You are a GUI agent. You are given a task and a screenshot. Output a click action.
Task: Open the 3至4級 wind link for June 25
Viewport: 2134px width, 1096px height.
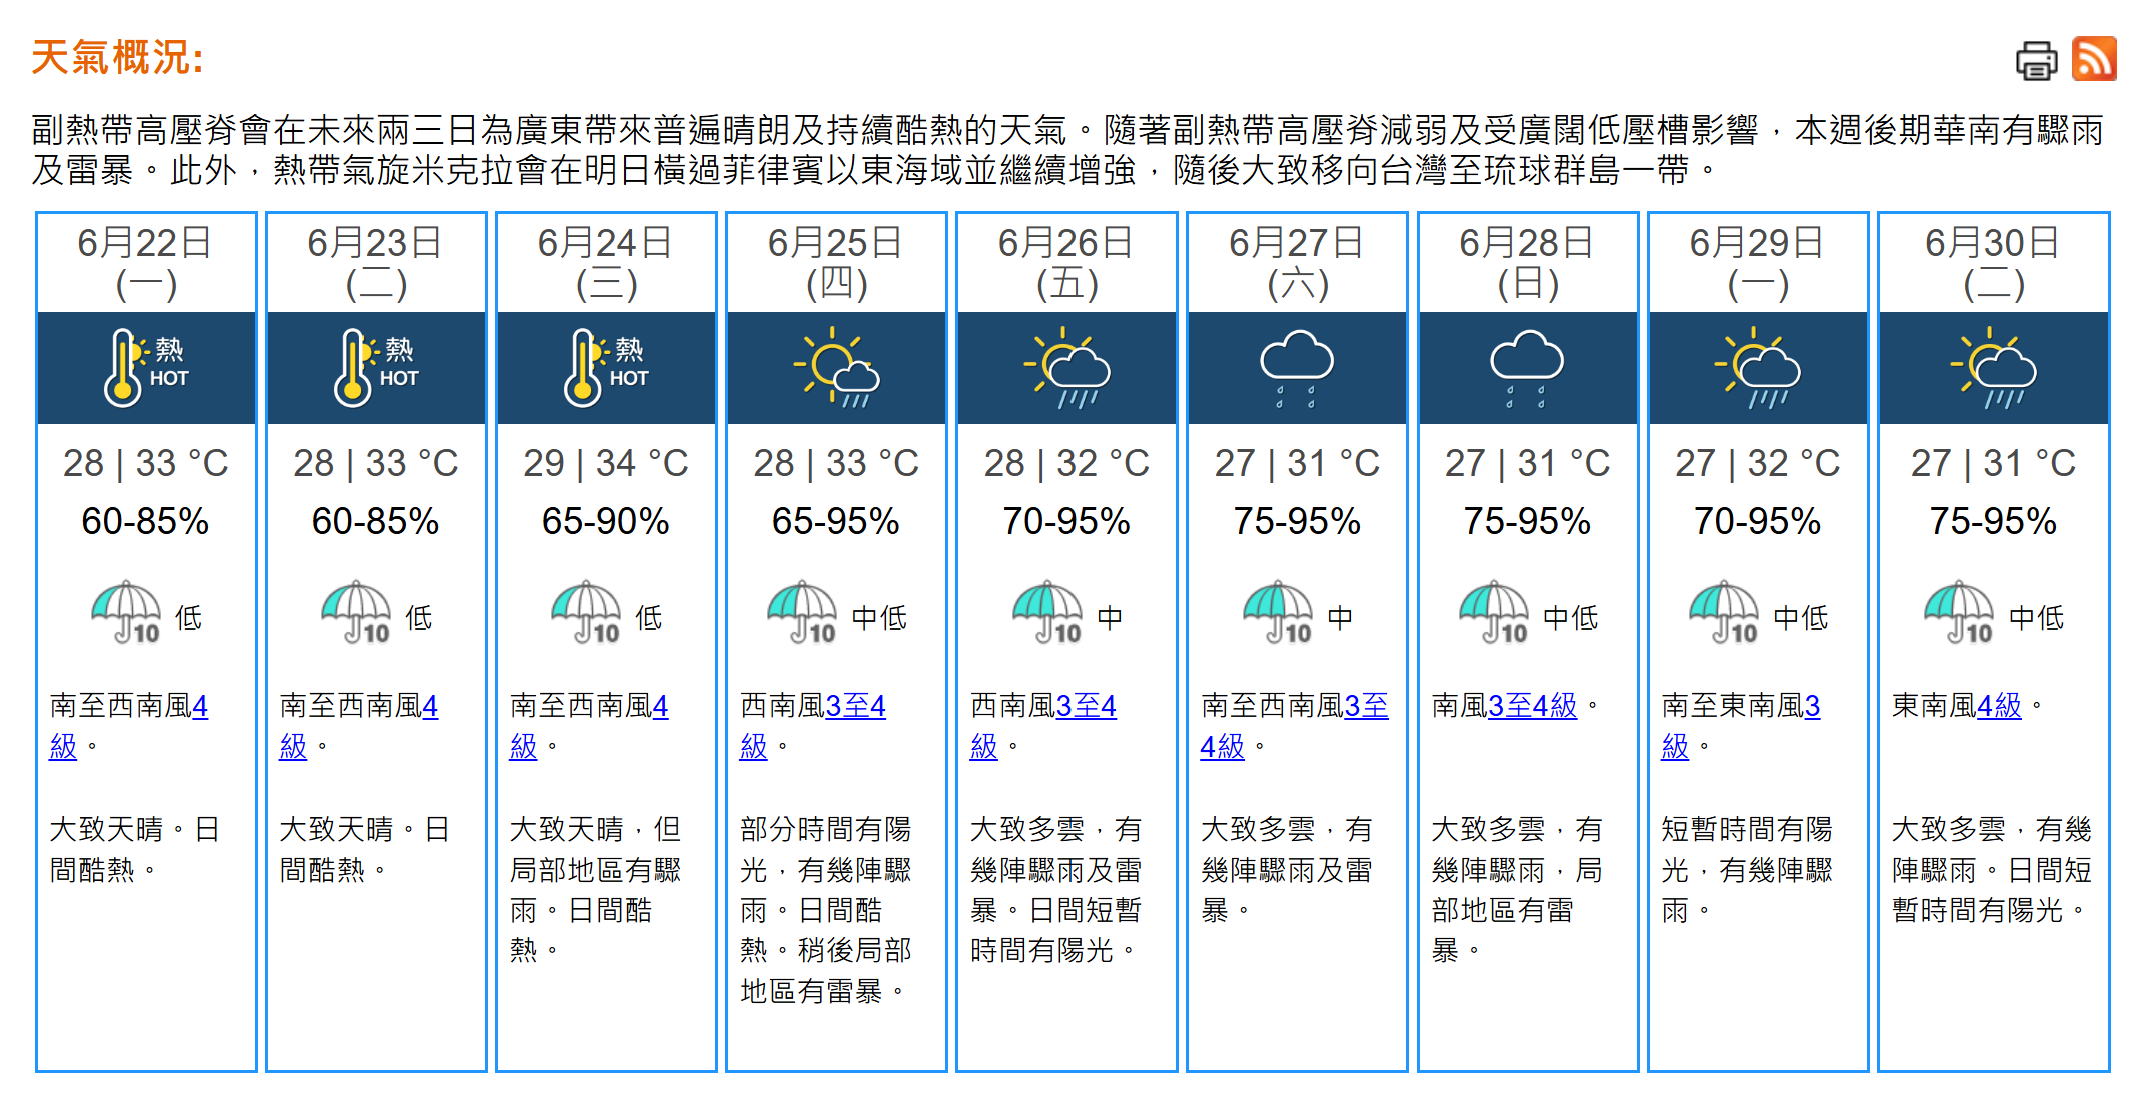813,726
